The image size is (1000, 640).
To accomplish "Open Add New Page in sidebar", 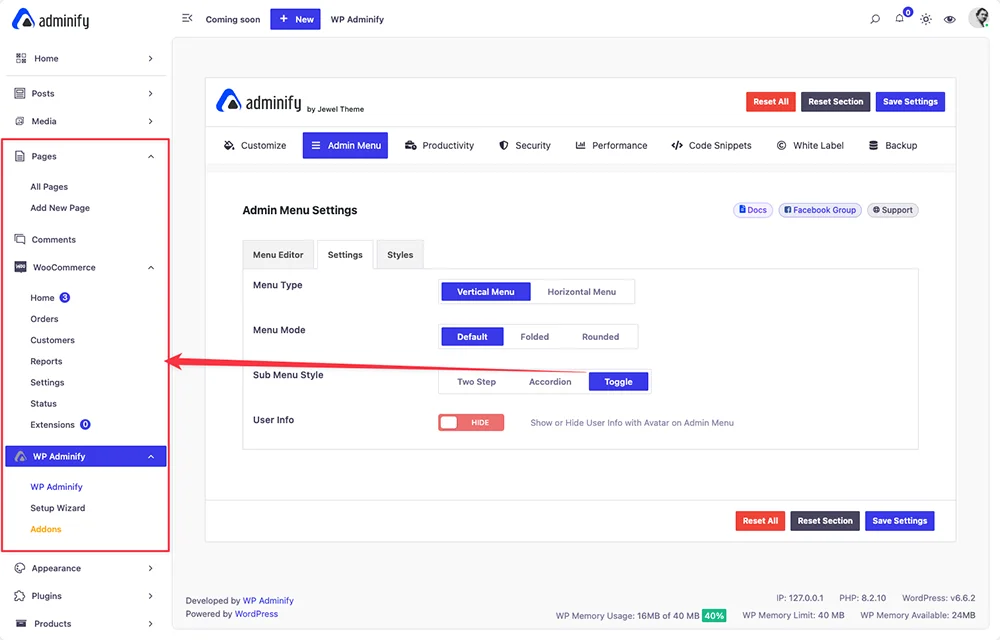I will [60, 208].
